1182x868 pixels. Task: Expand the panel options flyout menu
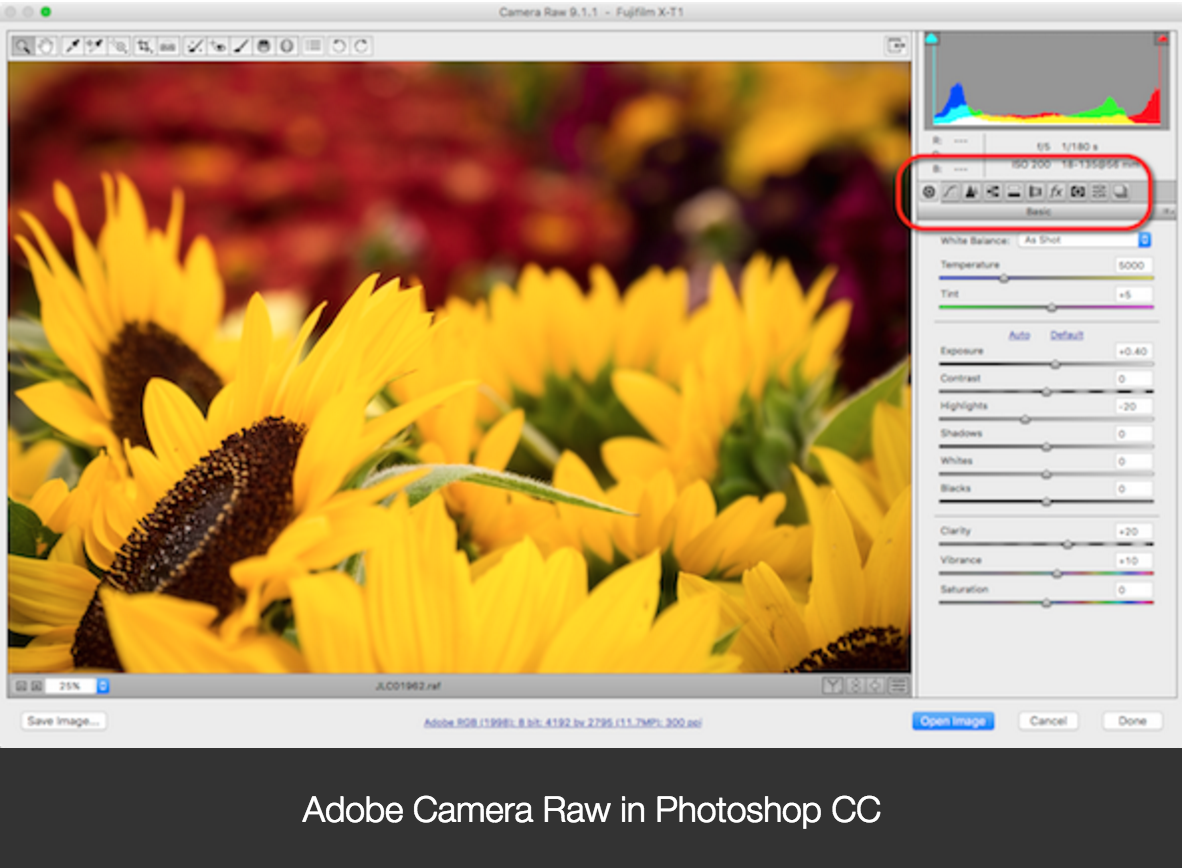pos(1167,212)
